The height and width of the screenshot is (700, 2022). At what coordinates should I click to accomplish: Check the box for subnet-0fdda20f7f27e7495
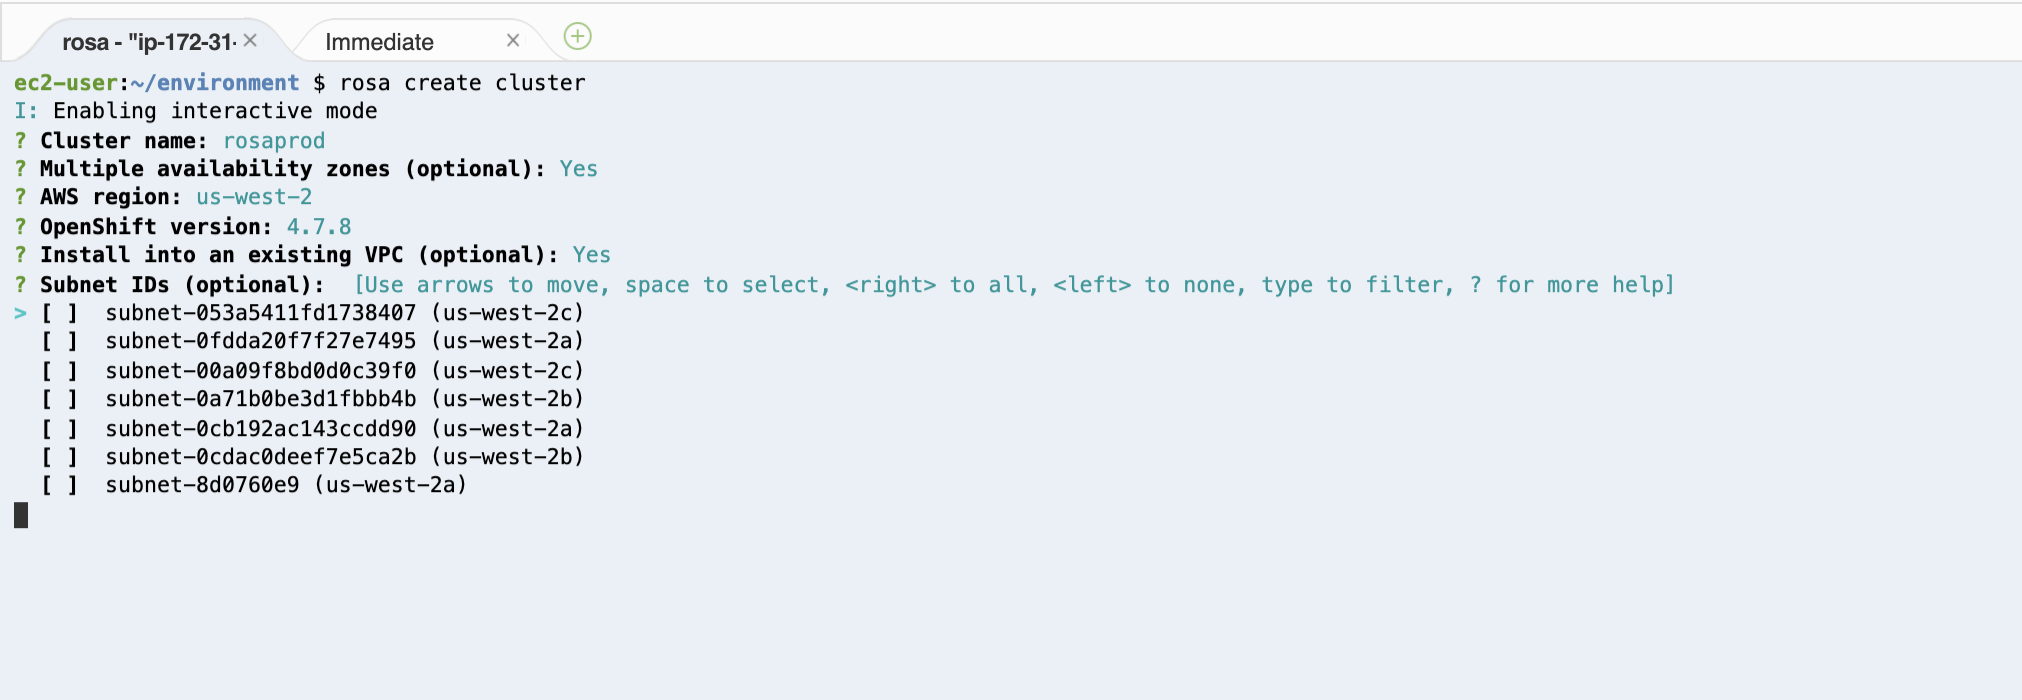[59, 341]
